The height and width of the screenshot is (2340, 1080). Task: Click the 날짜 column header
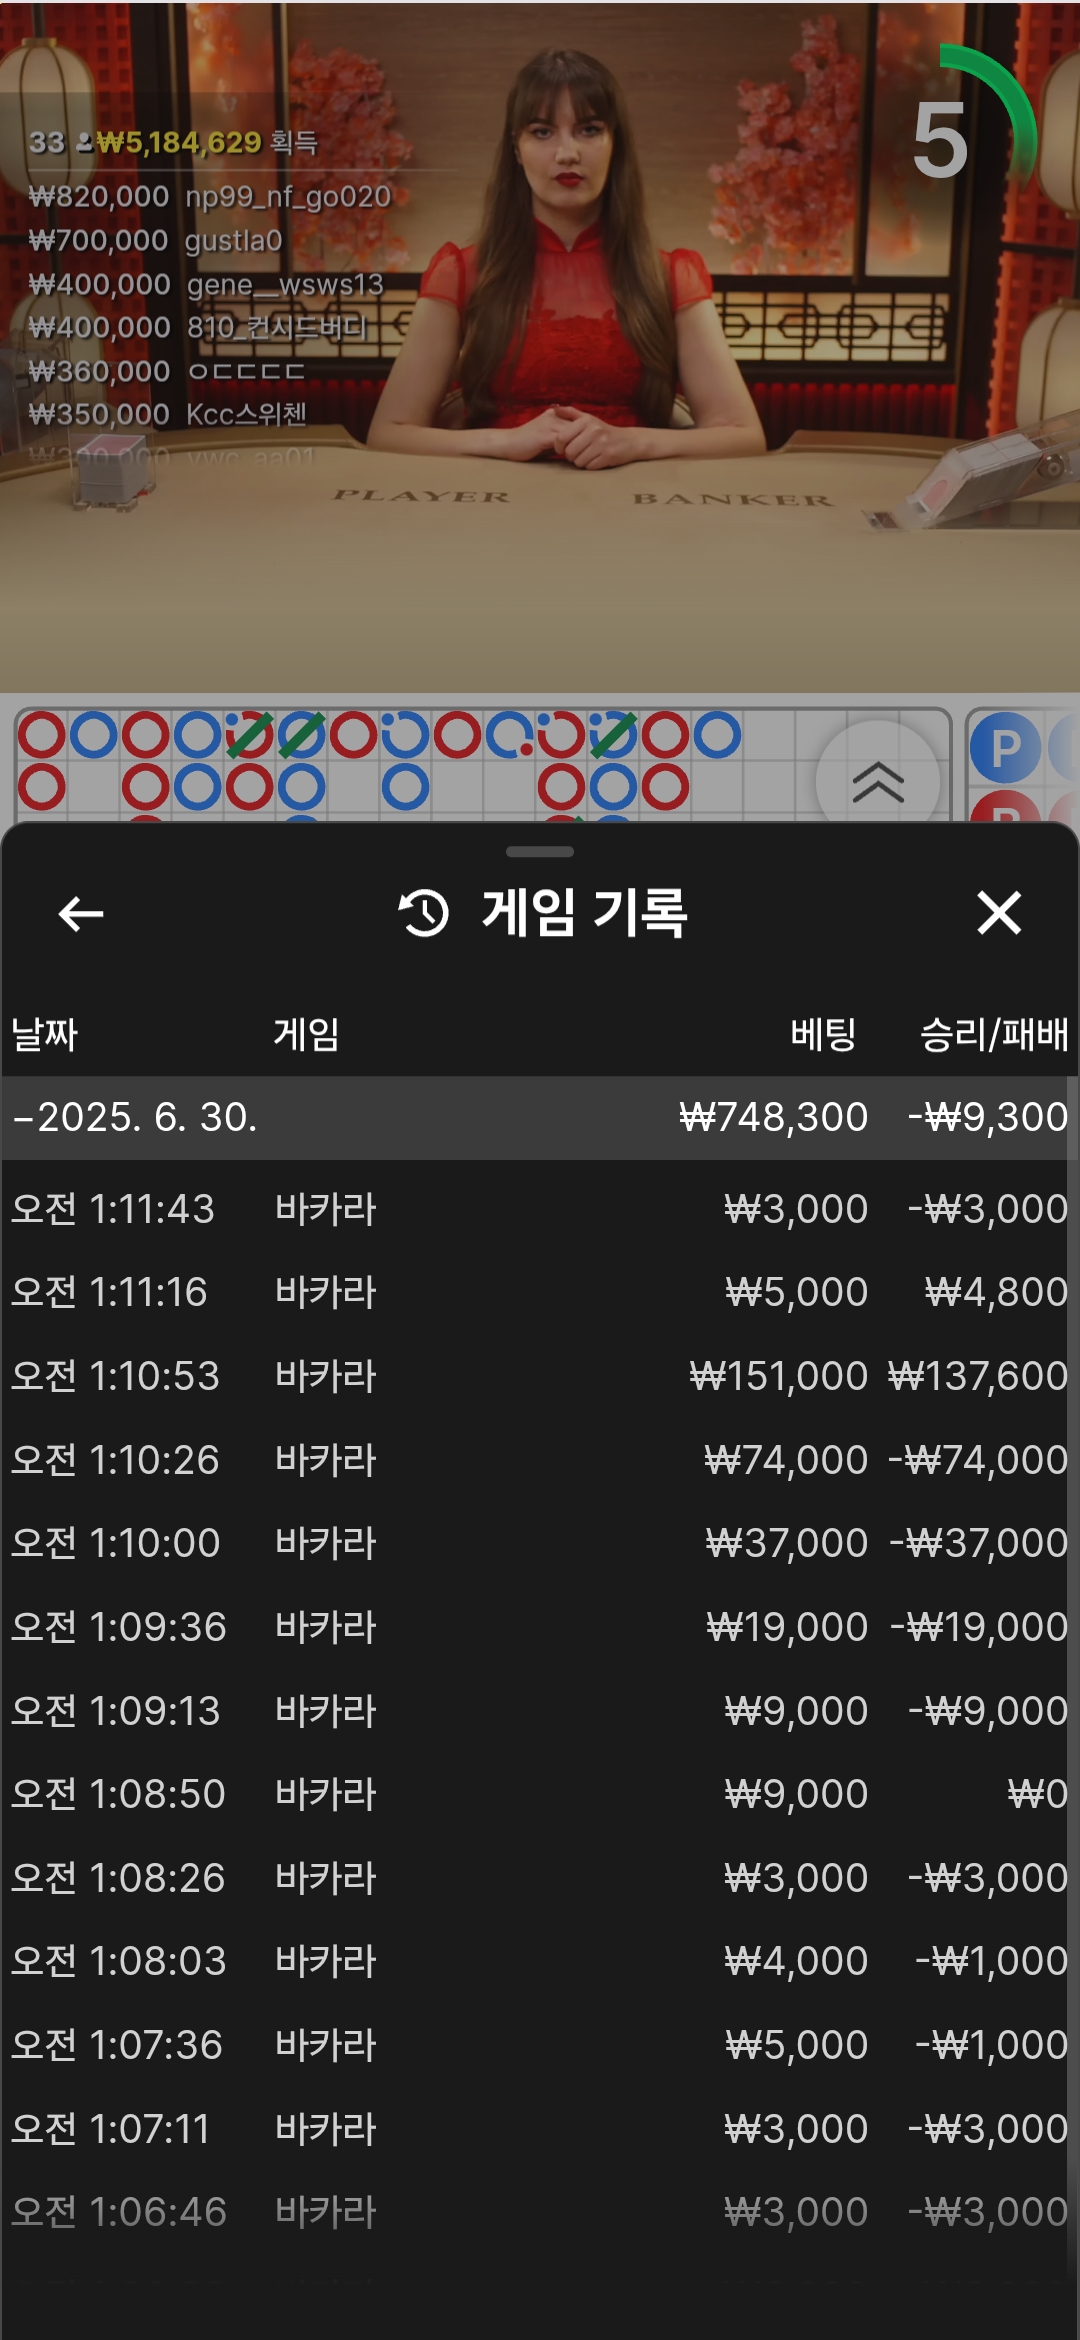coord(44,1034)
